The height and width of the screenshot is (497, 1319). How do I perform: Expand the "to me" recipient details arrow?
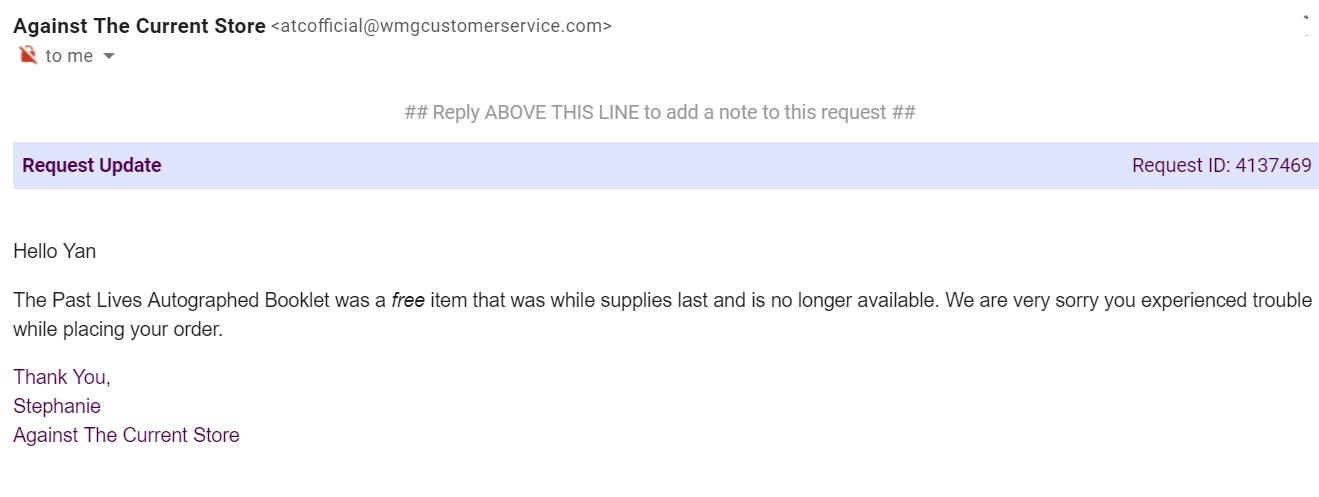(x=109, y=57)
